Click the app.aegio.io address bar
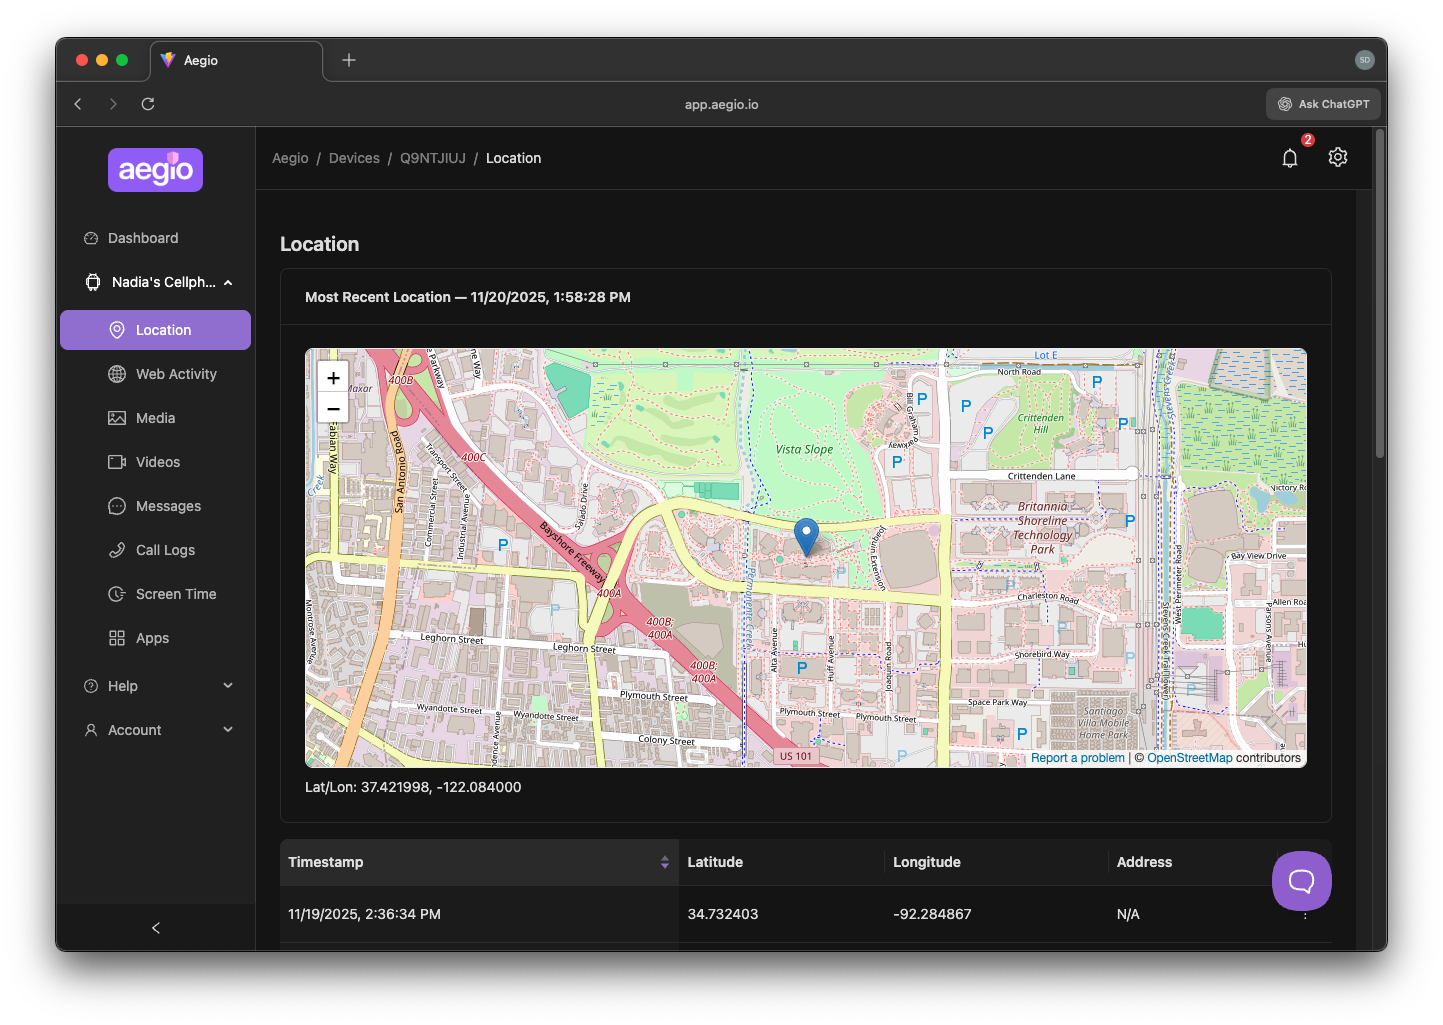The image size is (1443, 1025). click(721, 104)
